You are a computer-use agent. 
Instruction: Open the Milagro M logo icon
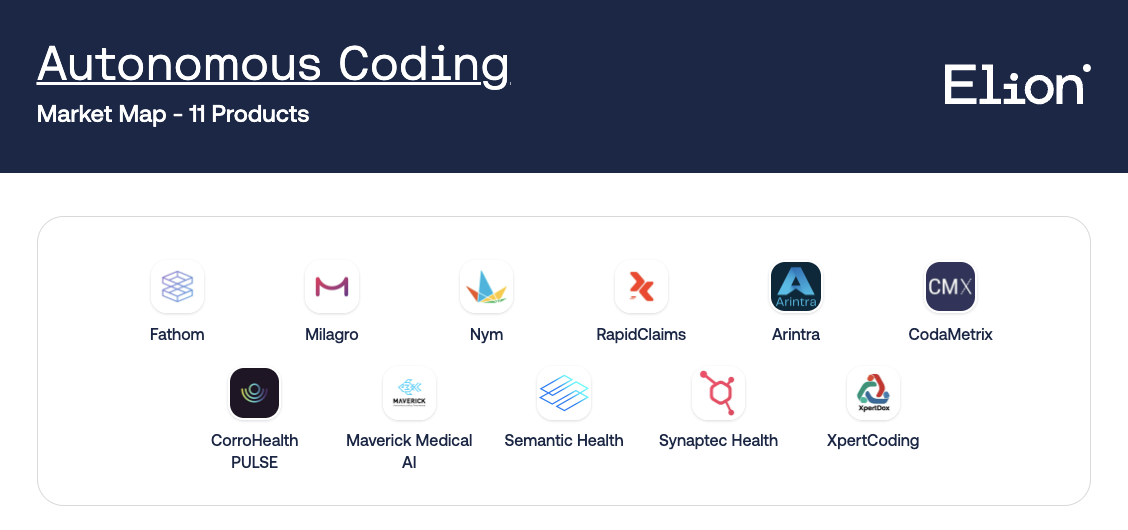(332, 286)
